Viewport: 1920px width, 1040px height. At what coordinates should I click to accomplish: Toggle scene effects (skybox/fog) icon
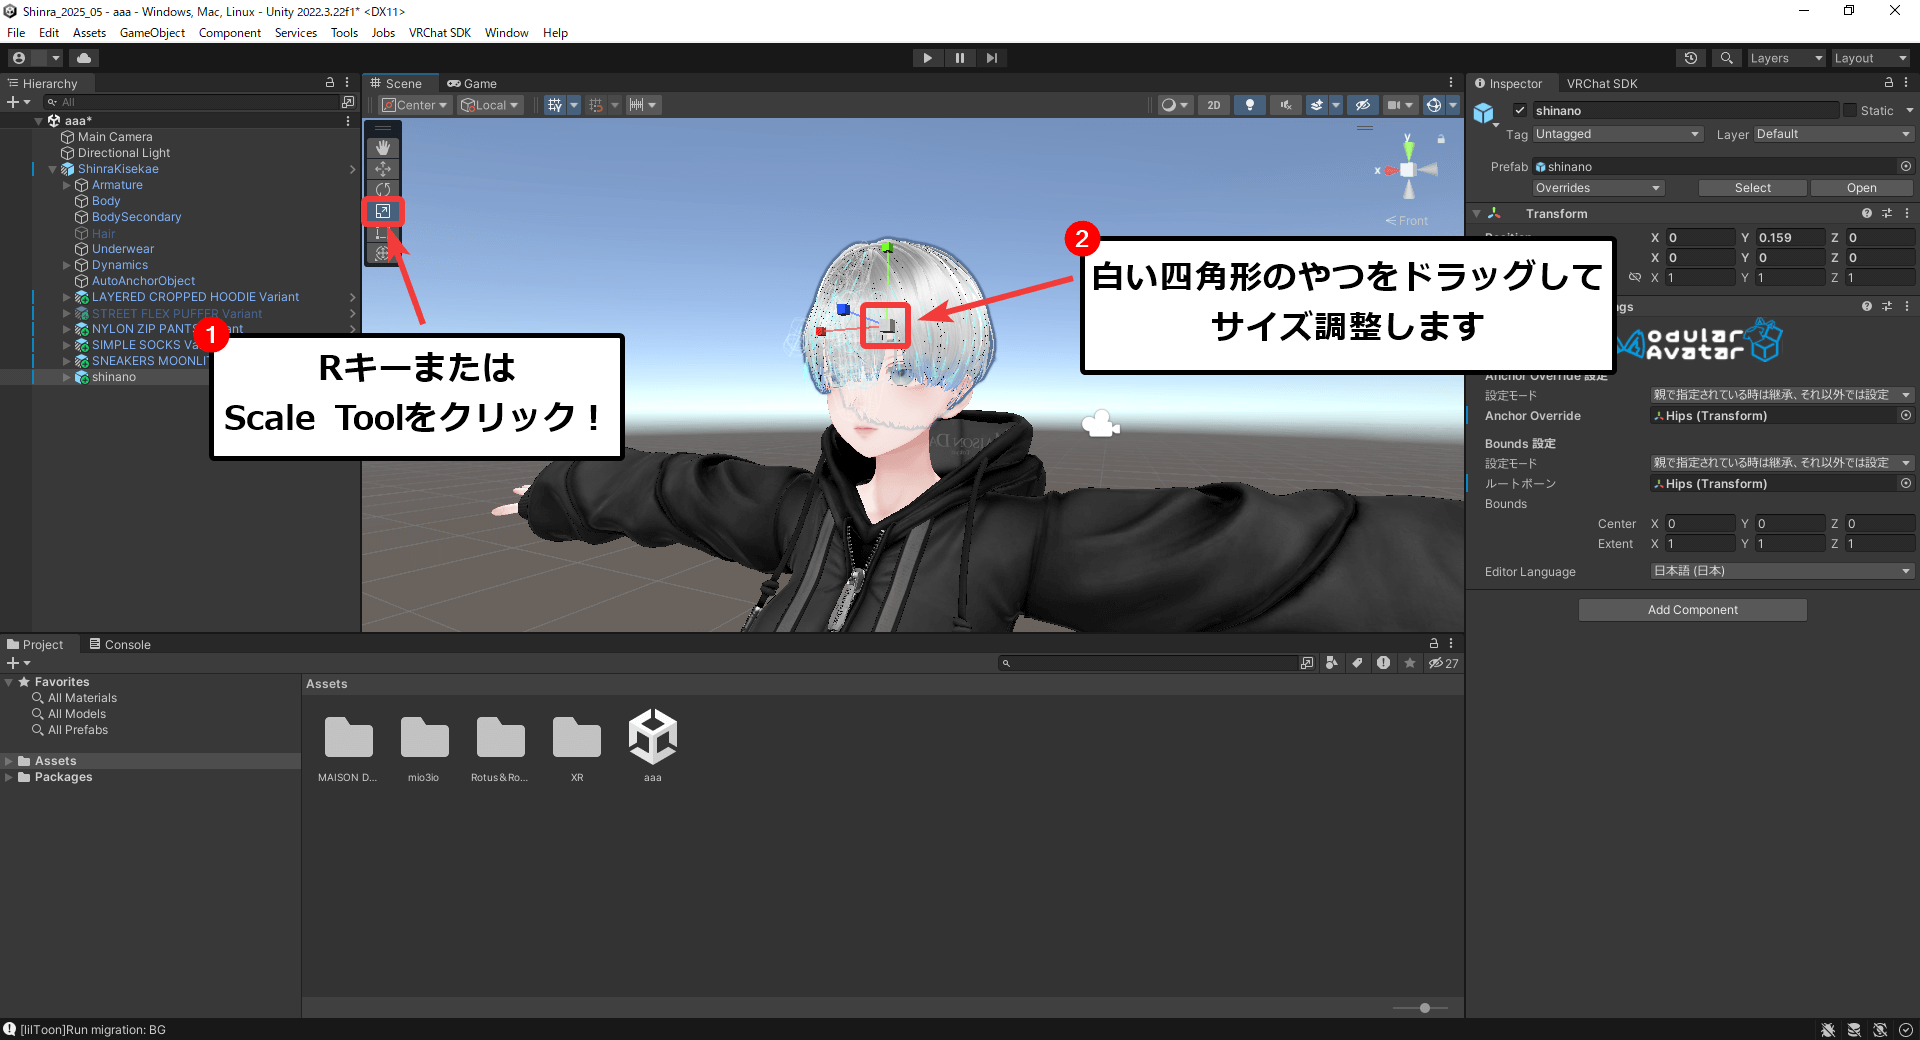[1318, 105]
